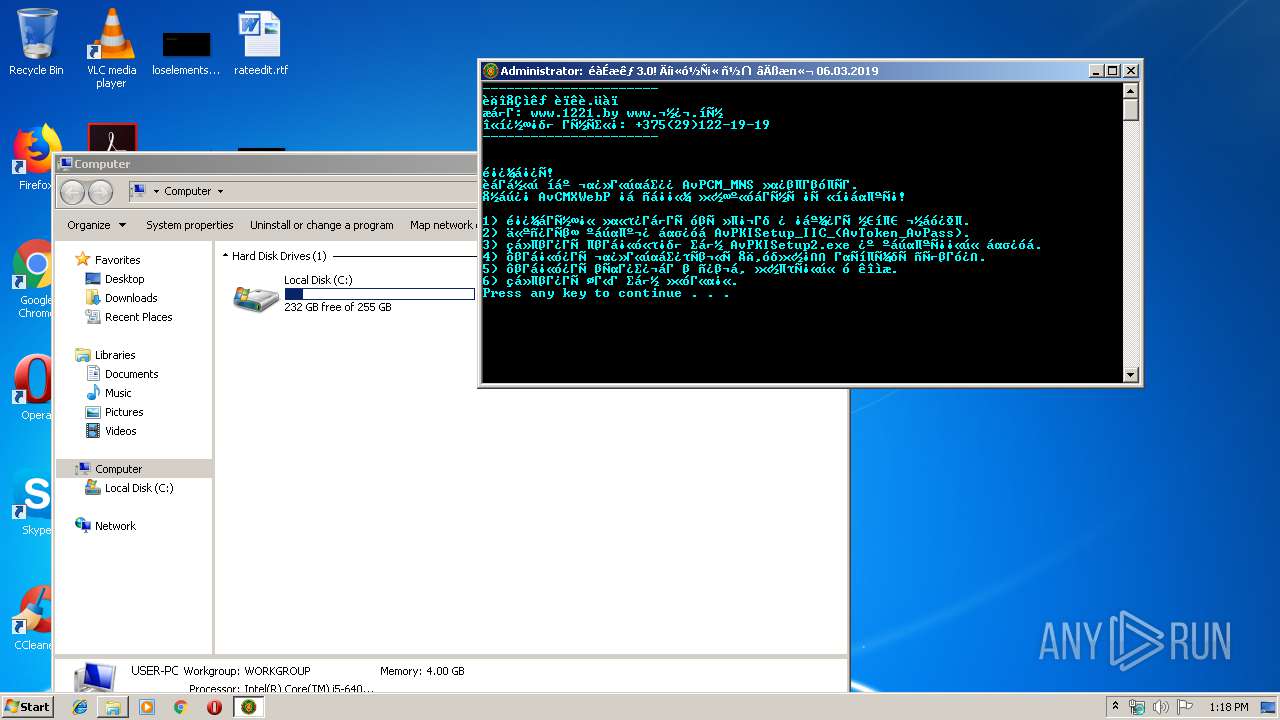Select Local Disk (C:) drive icon

[x=256, y=297]
